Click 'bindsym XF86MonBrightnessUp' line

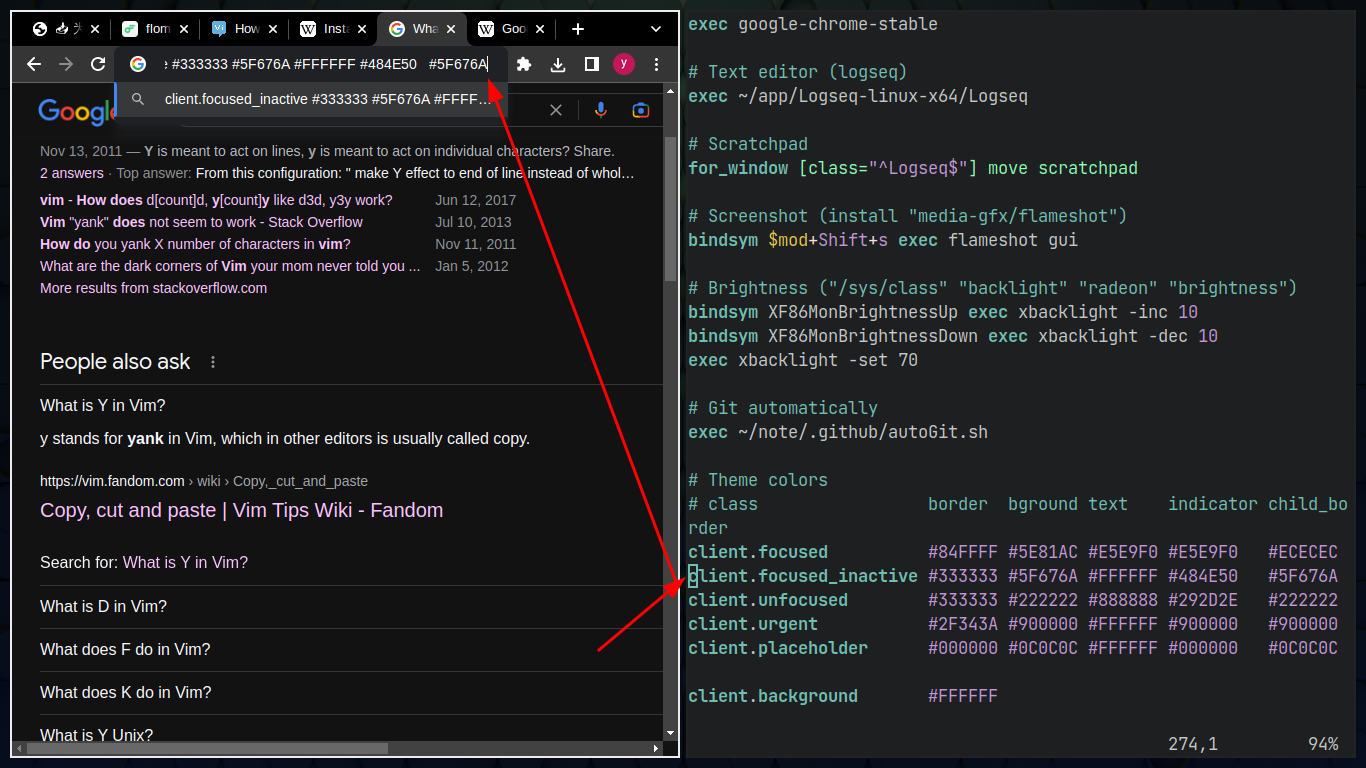pos(943,312)
